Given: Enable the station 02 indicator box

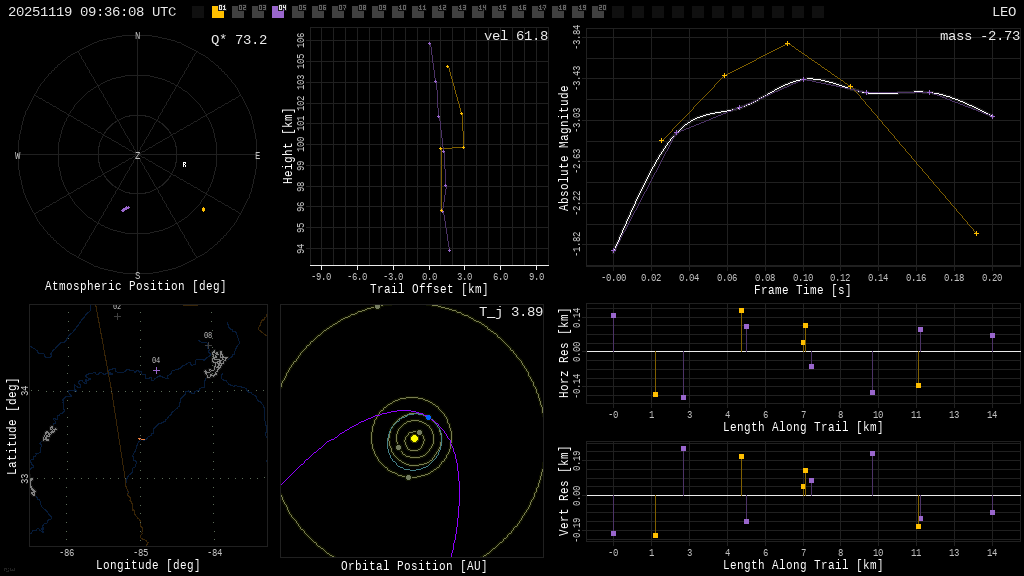Looking at the screenshot, I should pyautogui.click(x=238, y=12).
